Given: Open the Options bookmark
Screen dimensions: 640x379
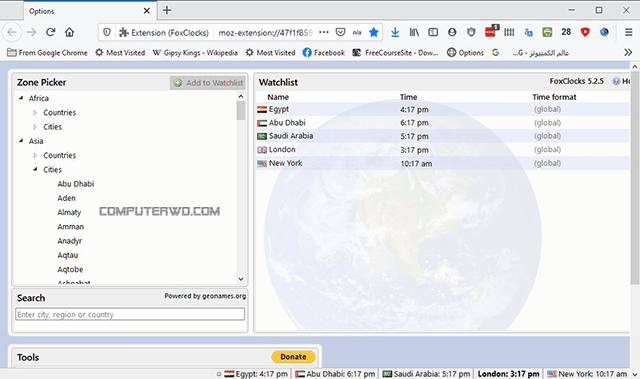Looking at the screenshot, I should 465,53.
